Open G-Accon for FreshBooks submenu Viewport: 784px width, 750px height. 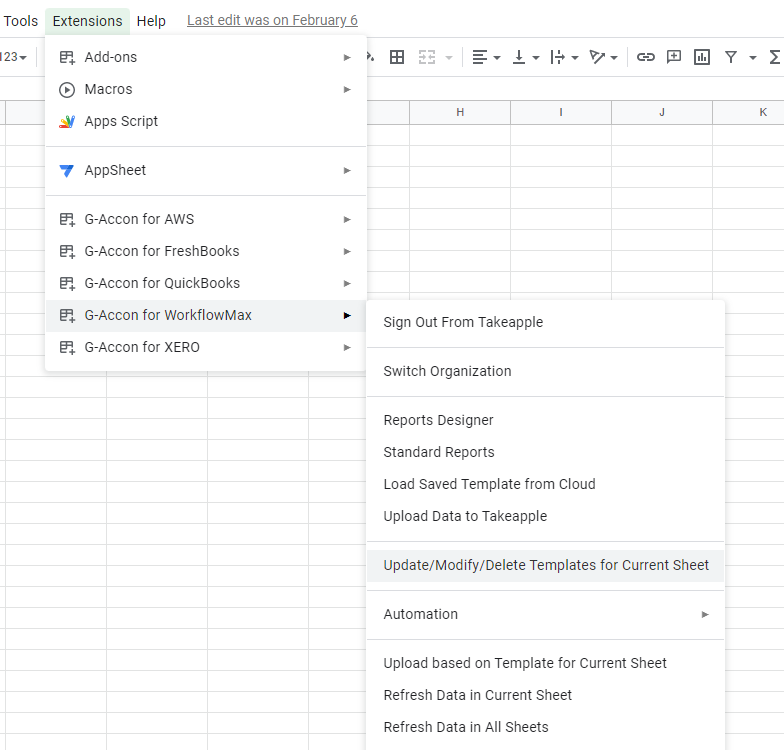(206, 252)
